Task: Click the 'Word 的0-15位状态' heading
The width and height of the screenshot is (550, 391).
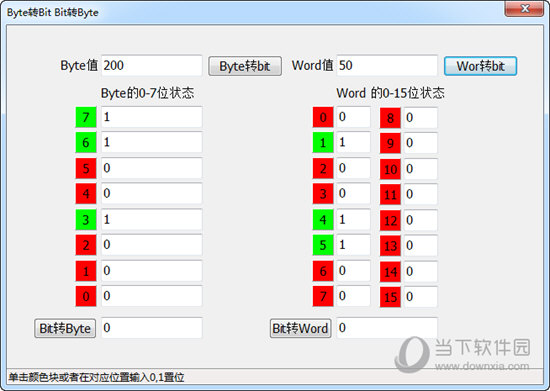Action: 390,93
